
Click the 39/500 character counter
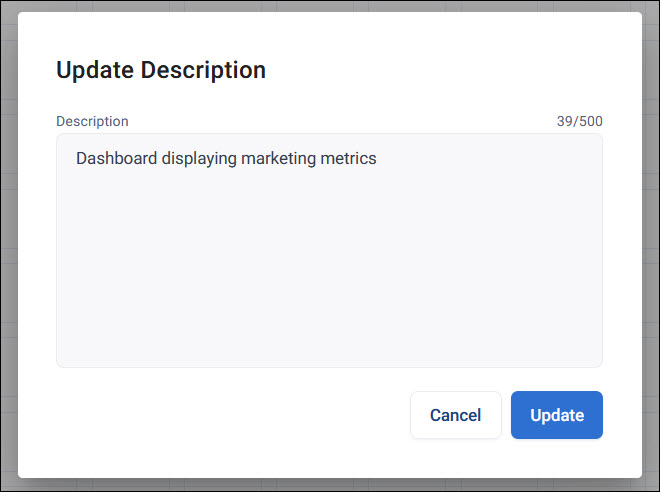point(580,121)
